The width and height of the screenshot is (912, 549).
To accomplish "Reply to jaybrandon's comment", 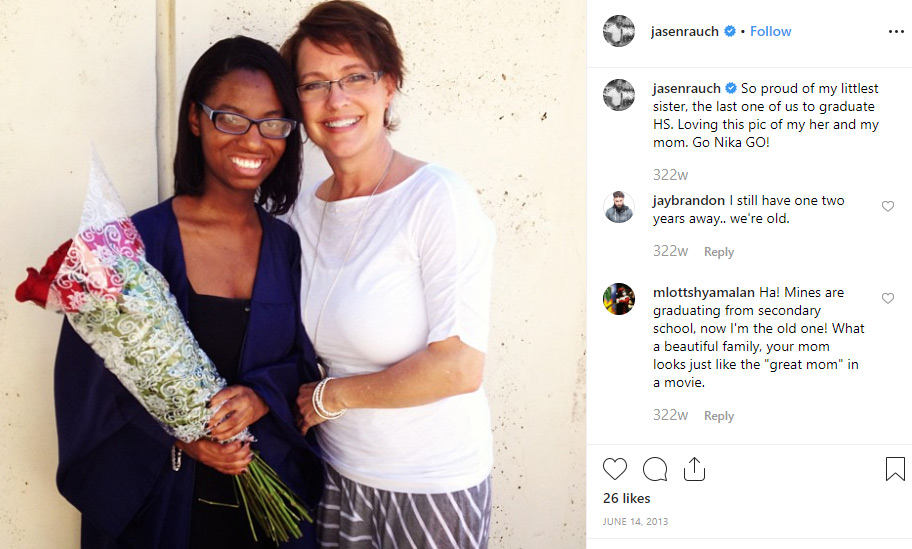I will (x=719, y=252).
